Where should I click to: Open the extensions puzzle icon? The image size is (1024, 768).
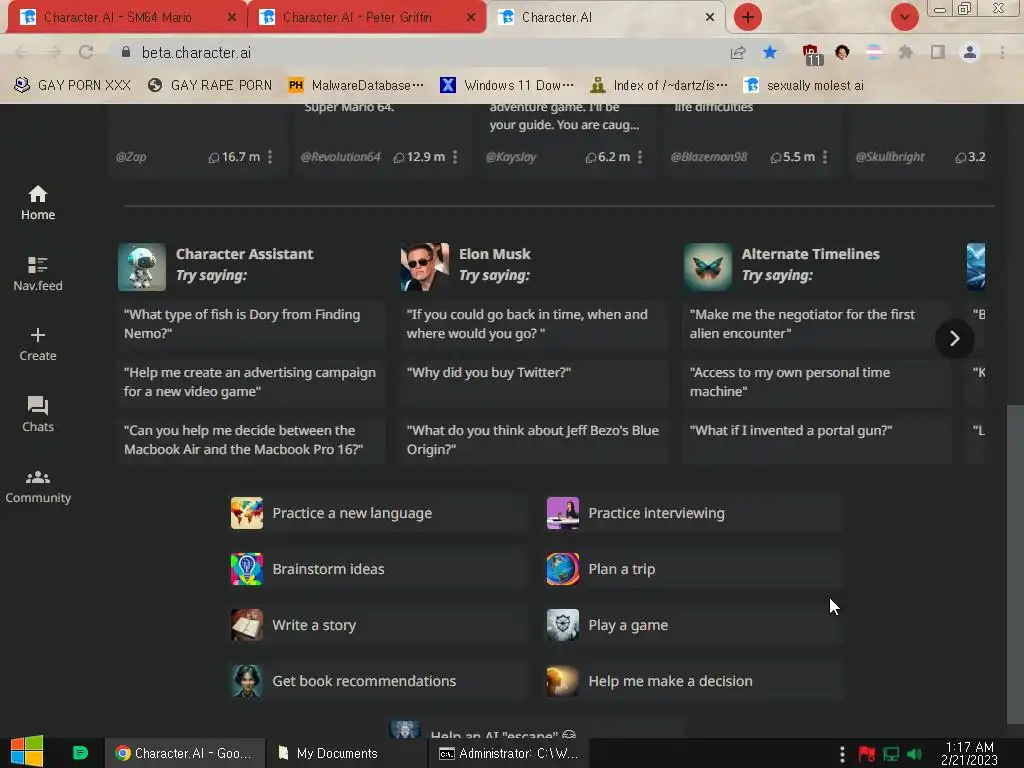point(906,52)
